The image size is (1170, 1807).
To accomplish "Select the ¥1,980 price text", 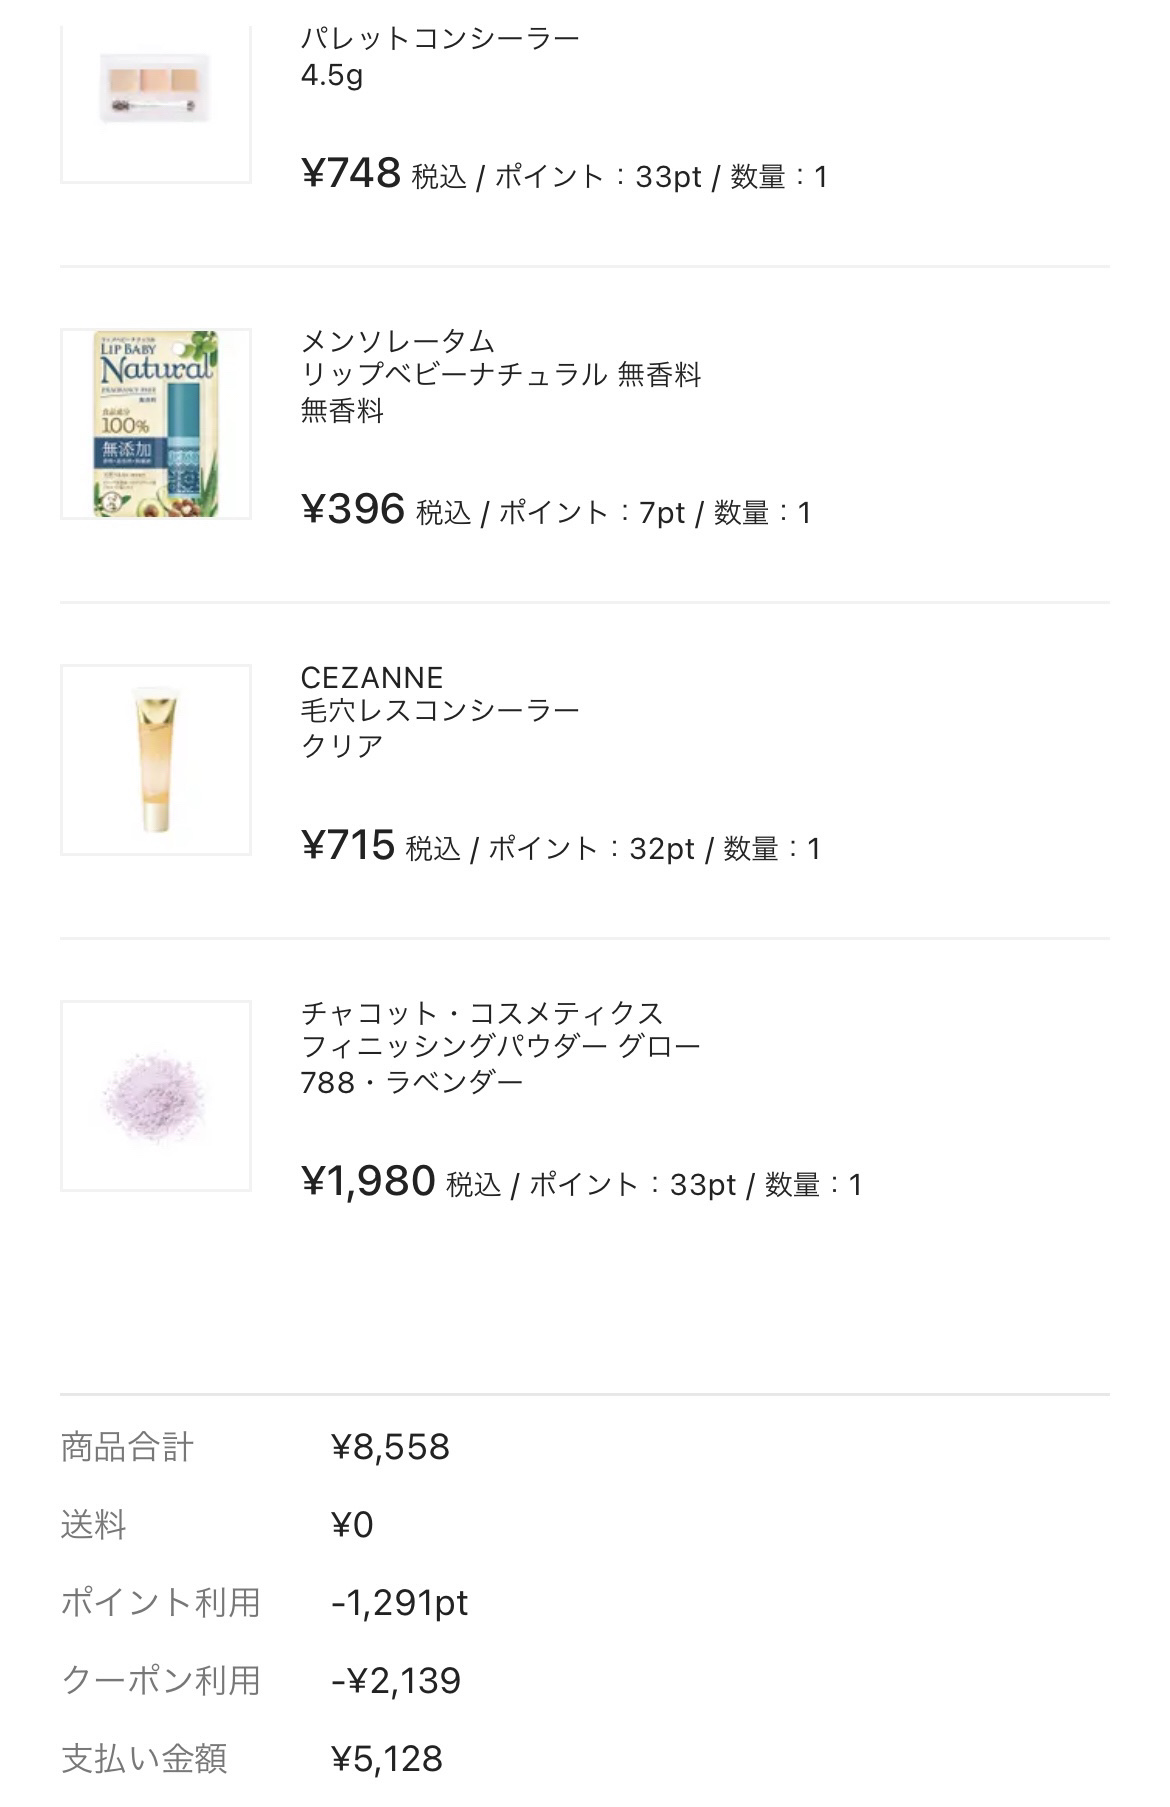I will 368,1182.
